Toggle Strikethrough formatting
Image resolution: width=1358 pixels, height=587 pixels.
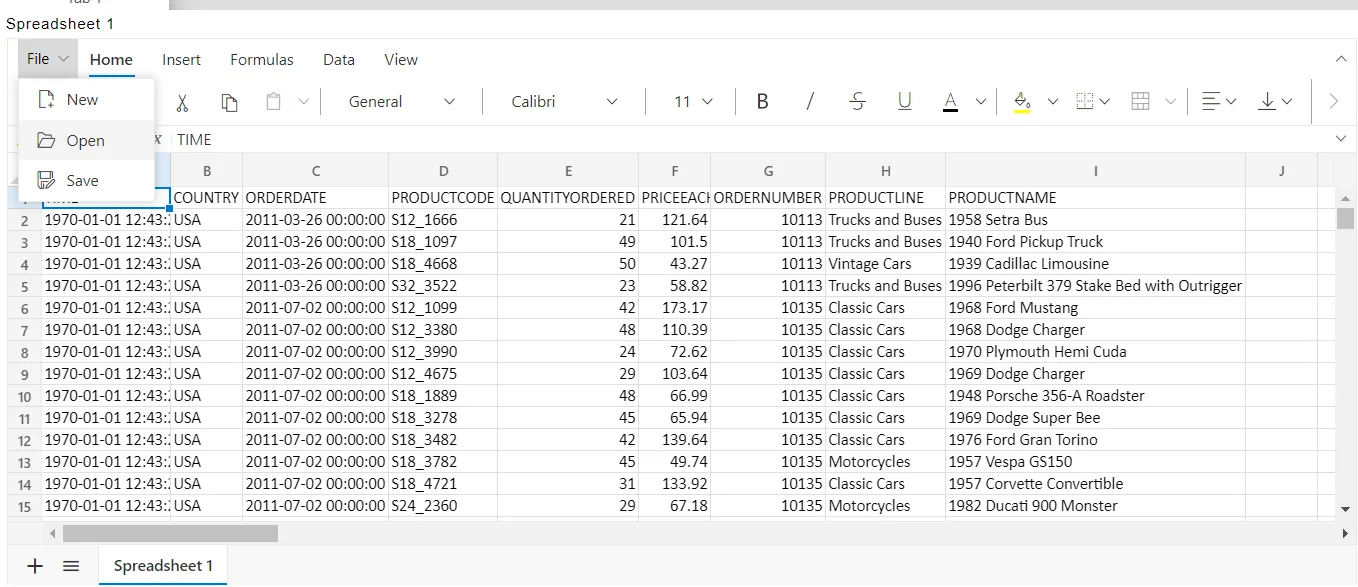857,102
